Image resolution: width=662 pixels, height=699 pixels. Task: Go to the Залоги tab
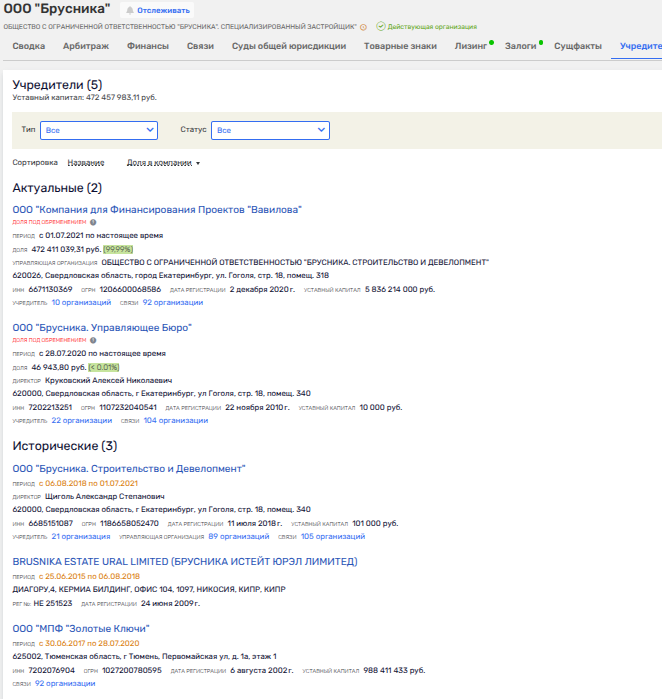click(520, 46)
